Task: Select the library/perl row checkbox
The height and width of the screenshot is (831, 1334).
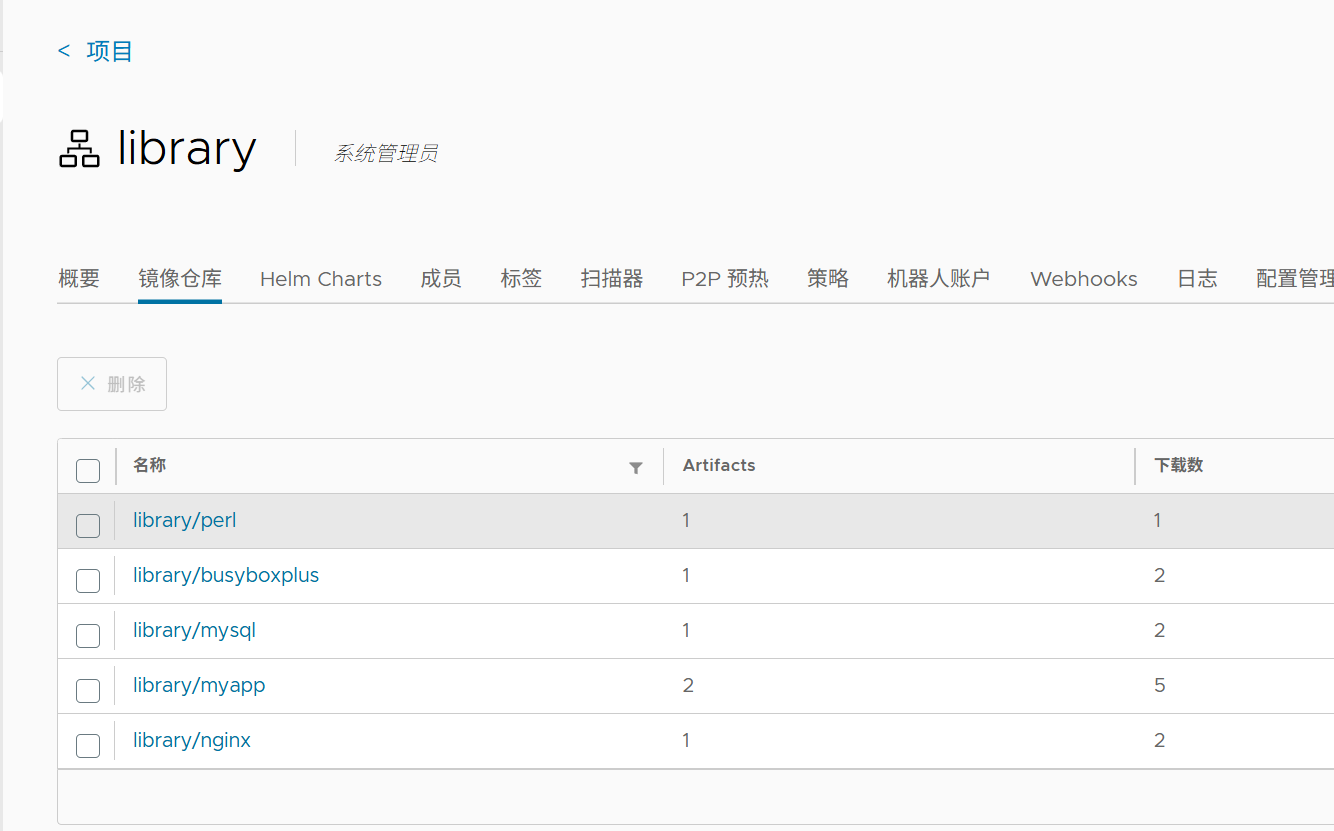Action: pyautogui.click(x=88, y=525)
